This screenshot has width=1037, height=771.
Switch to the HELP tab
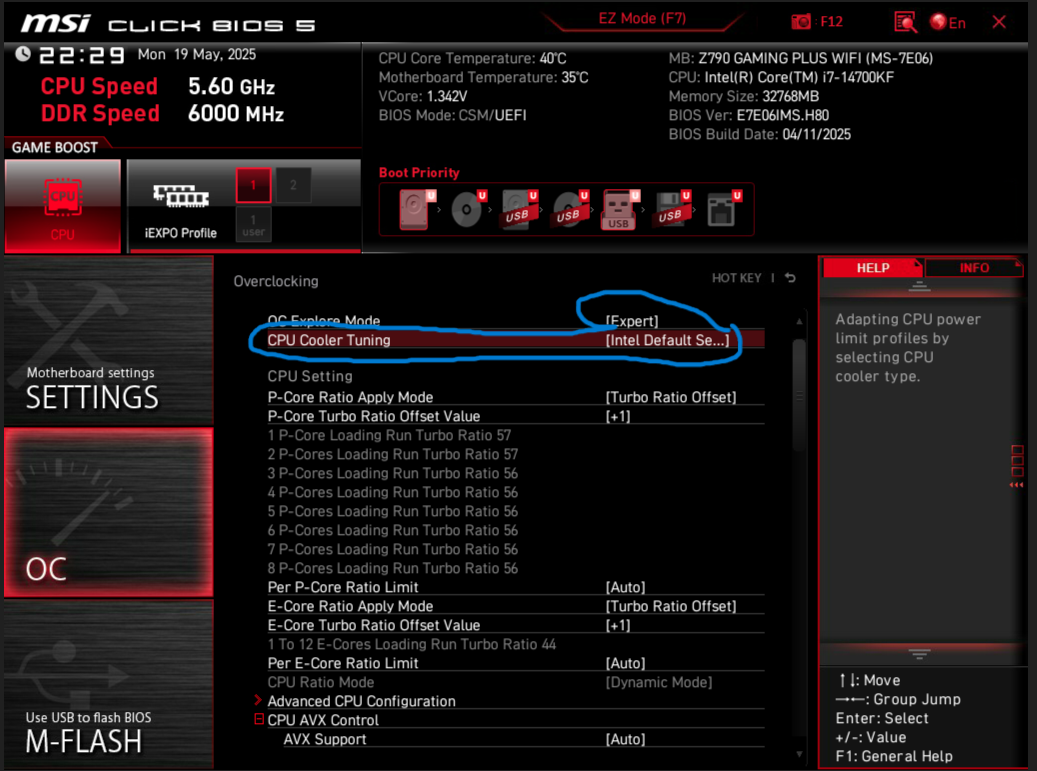(x=872, y=268)
